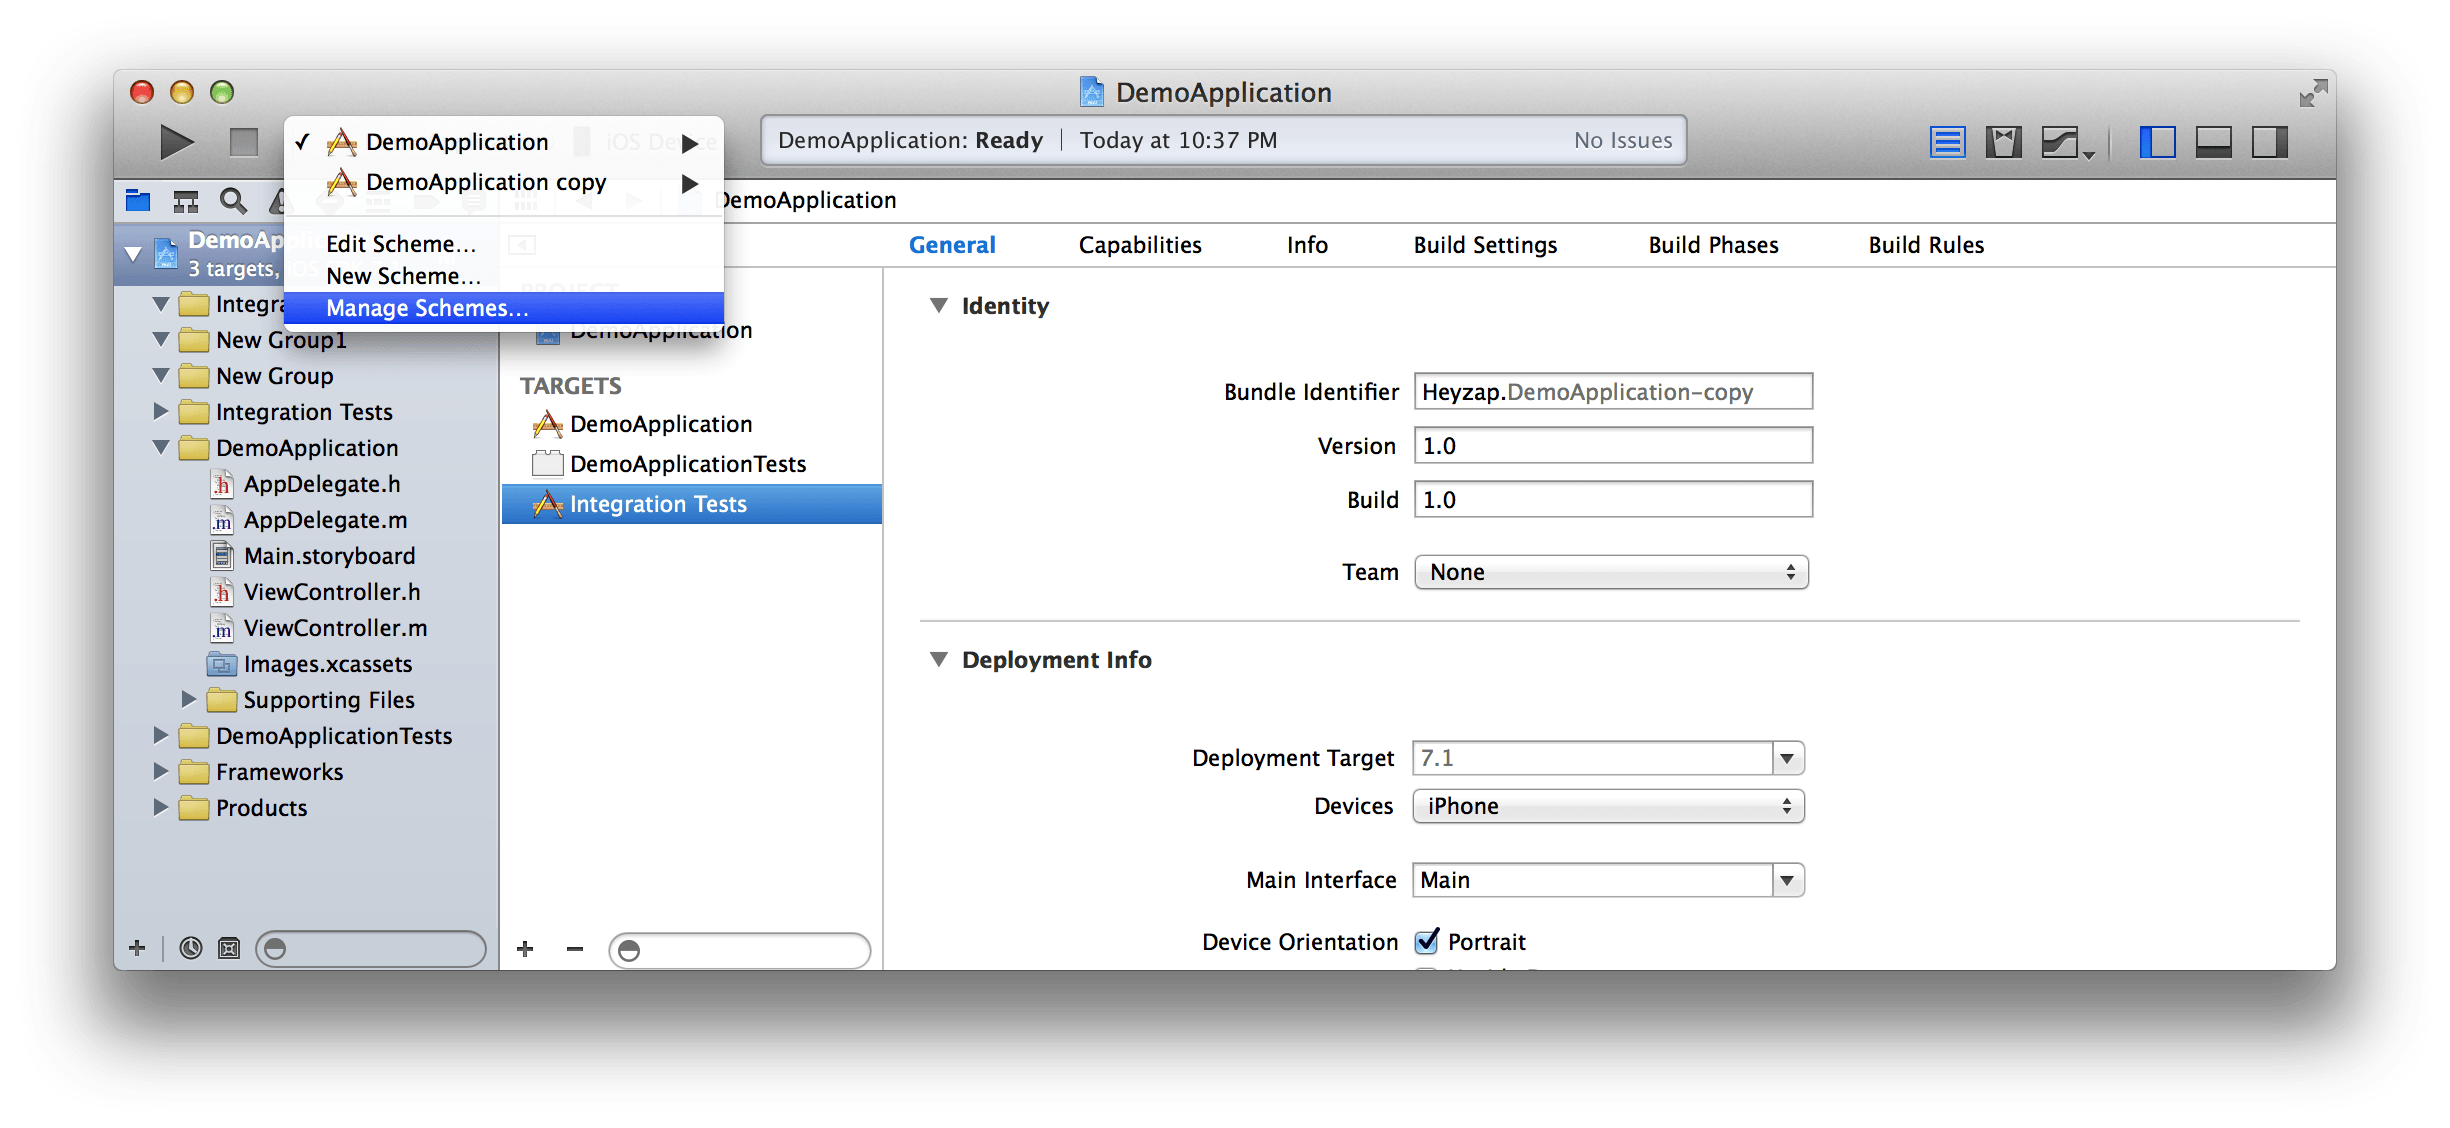Screen dimensions: 2450x1128
Task: Collapse the Identity section triangle
Action: coord(938,306)
